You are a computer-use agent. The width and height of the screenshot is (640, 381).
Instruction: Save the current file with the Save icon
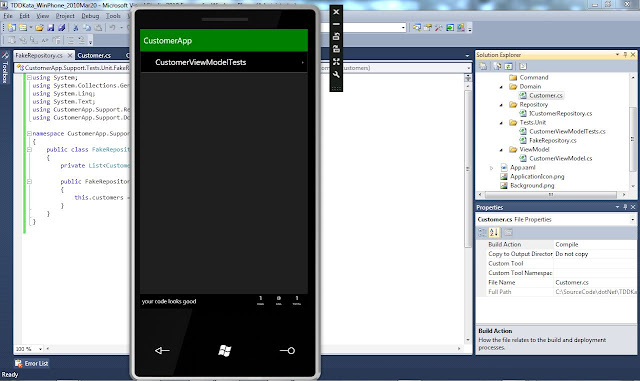coord(51,27)
